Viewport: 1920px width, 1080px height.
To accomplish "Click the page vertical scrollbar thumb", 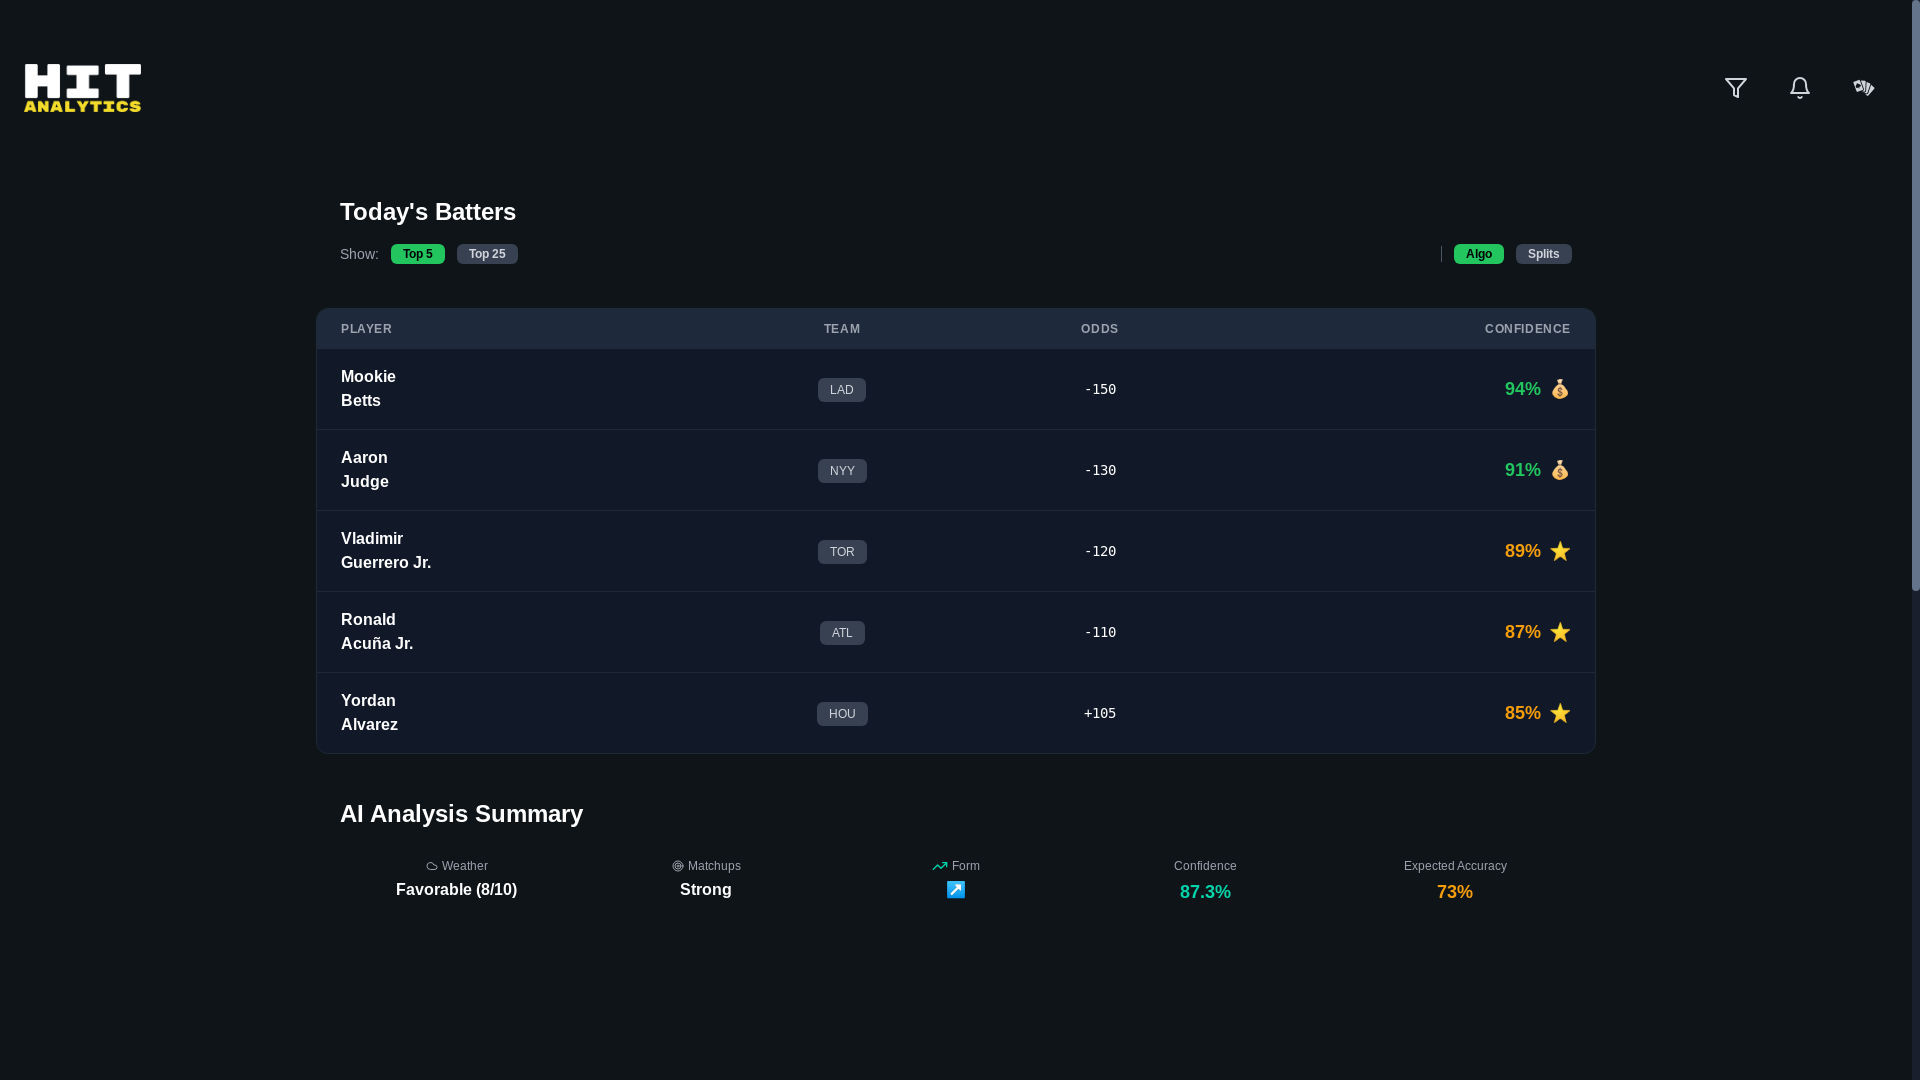I will coord(1915,296).
